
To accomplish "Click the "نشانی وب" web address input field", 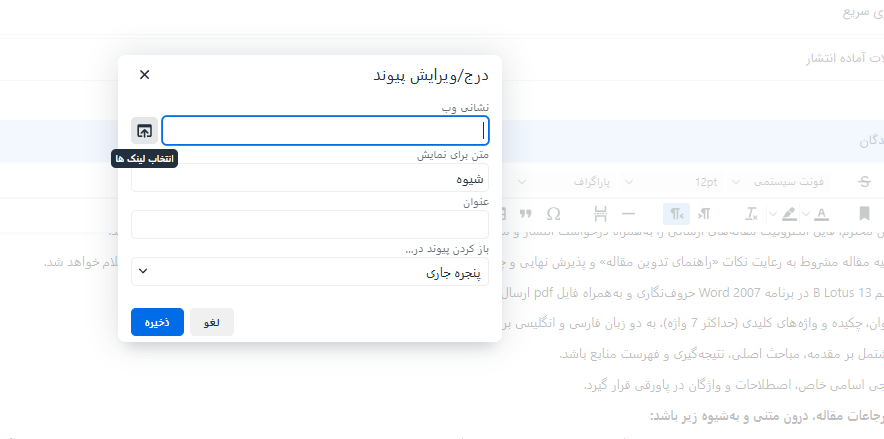I will tap(325, 131).
